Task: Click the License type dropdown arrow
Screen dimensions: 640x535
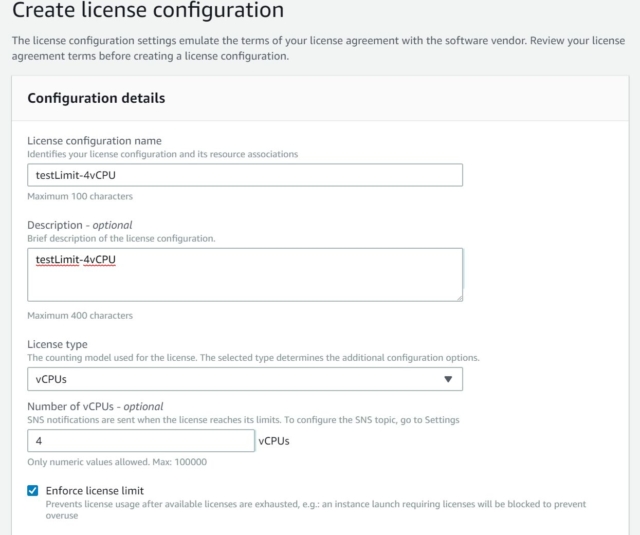Action: pos(448,379)
